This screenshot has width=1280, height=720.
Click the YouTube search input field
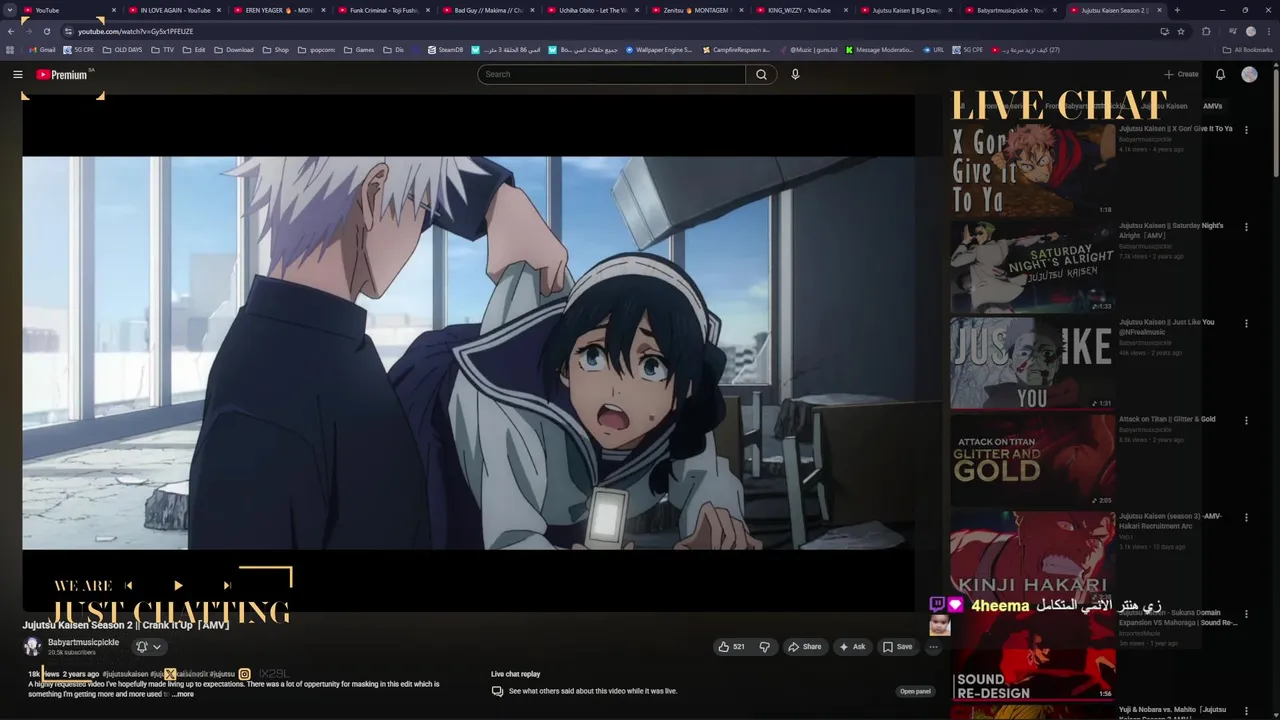pyautogui.click(x=612, y=74)
